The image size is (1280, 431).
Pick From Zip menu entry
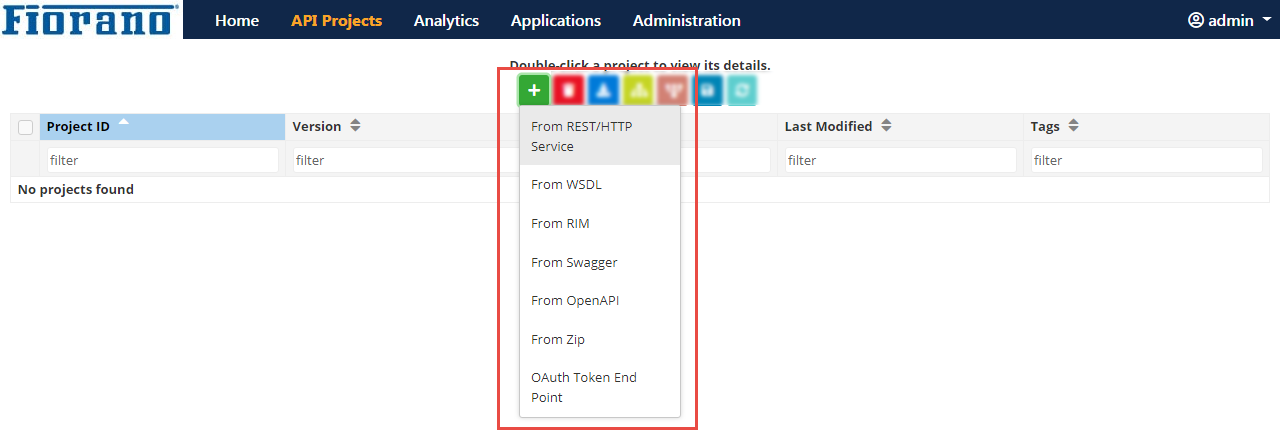point(600,340)
